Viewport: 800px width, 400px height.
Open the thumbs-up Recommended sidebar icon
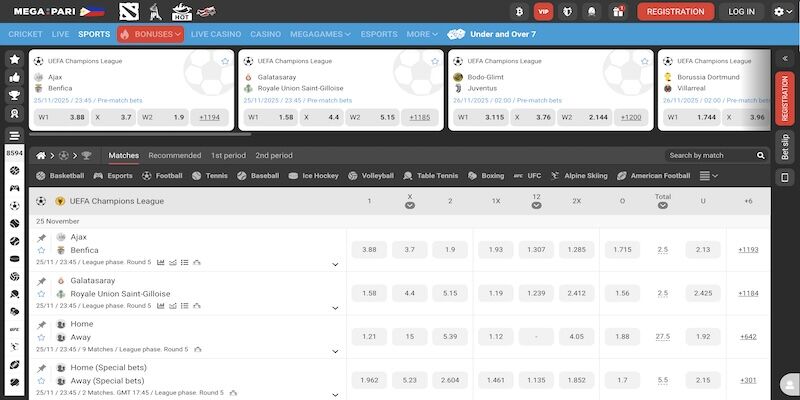tap(15, 78)
